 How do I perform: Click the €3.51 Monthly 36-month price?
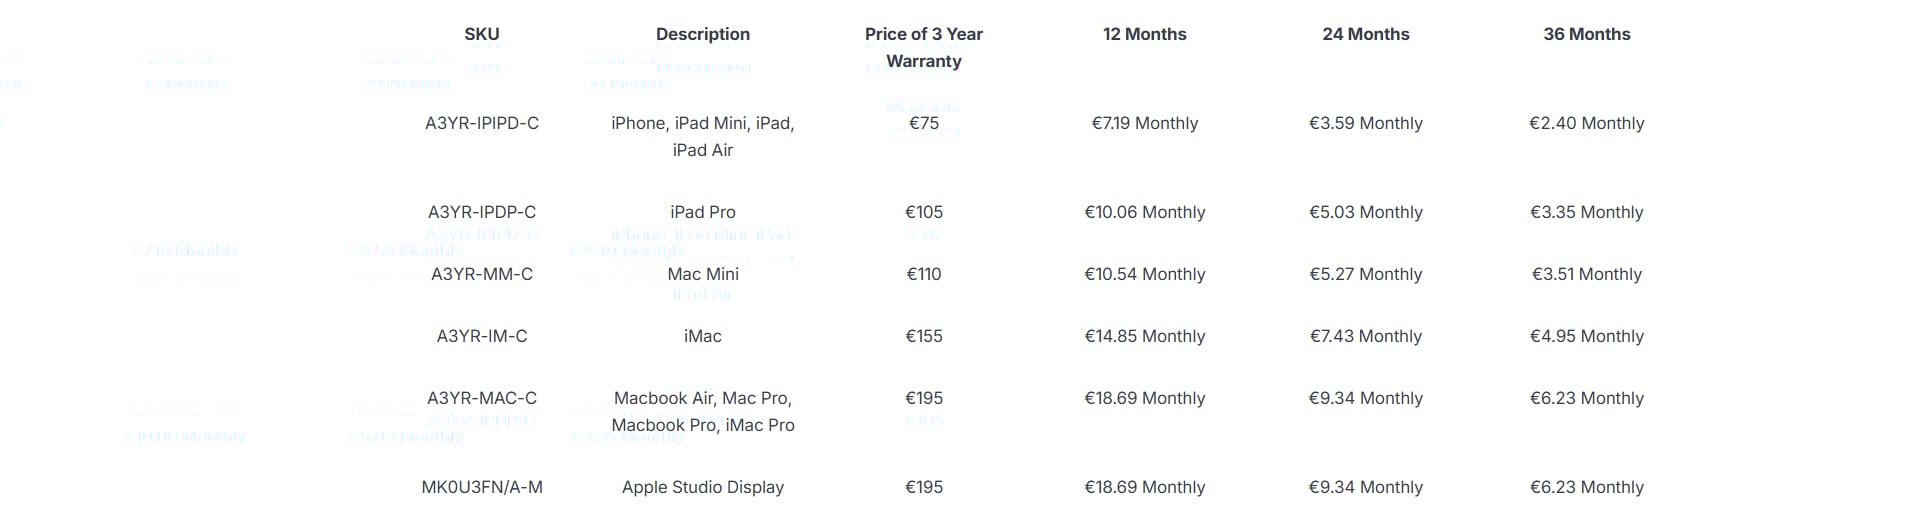(1586, 274)
